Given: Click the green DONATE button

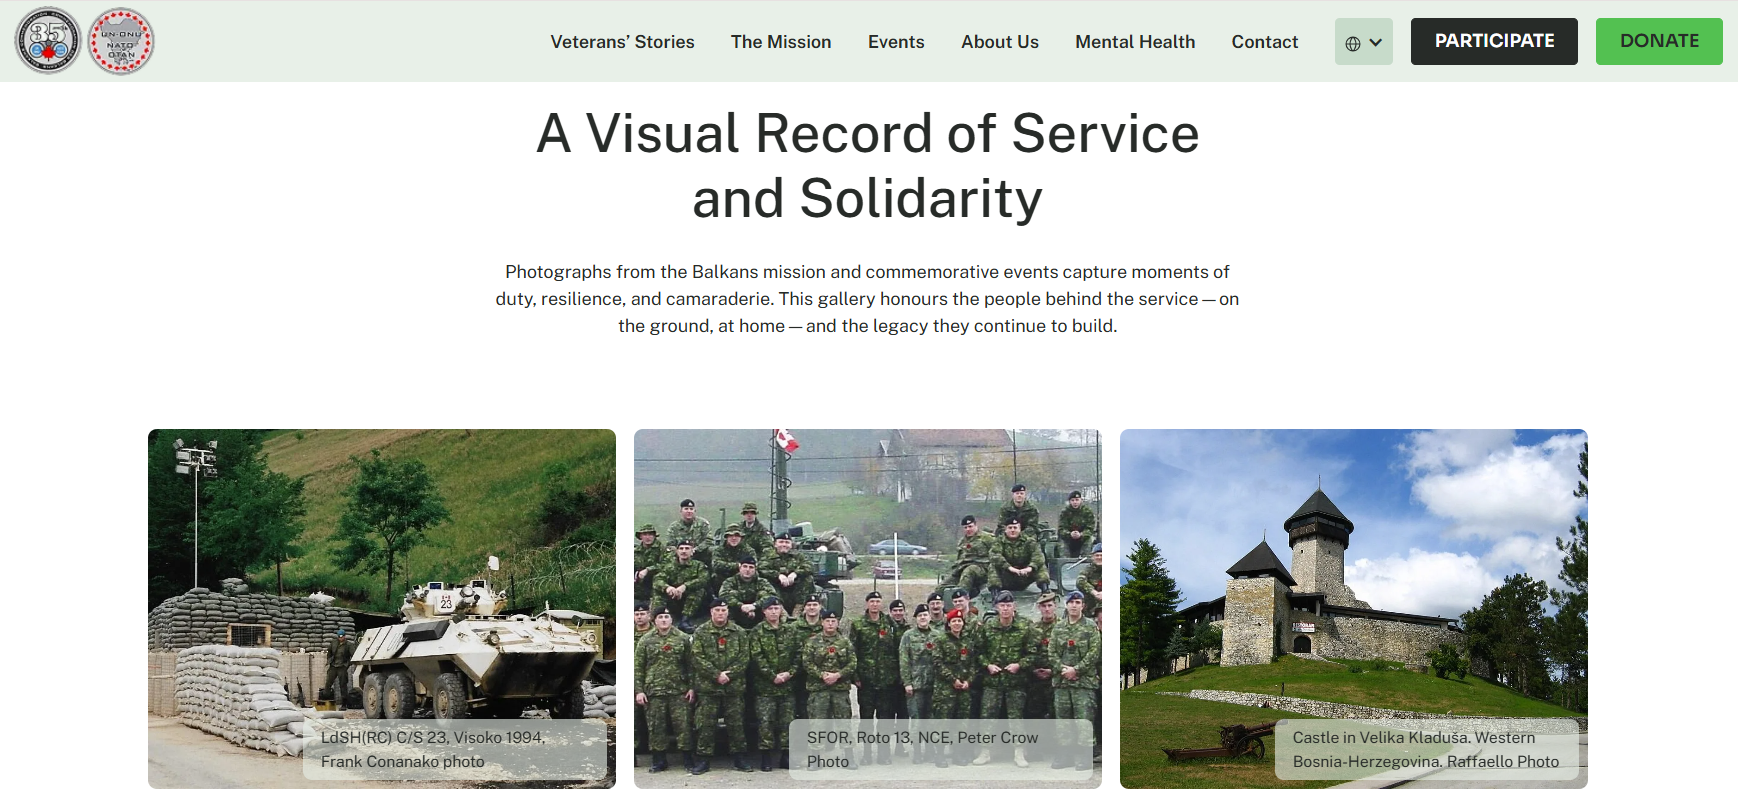Looking at the screenshot, I should tap(1659, 41).
